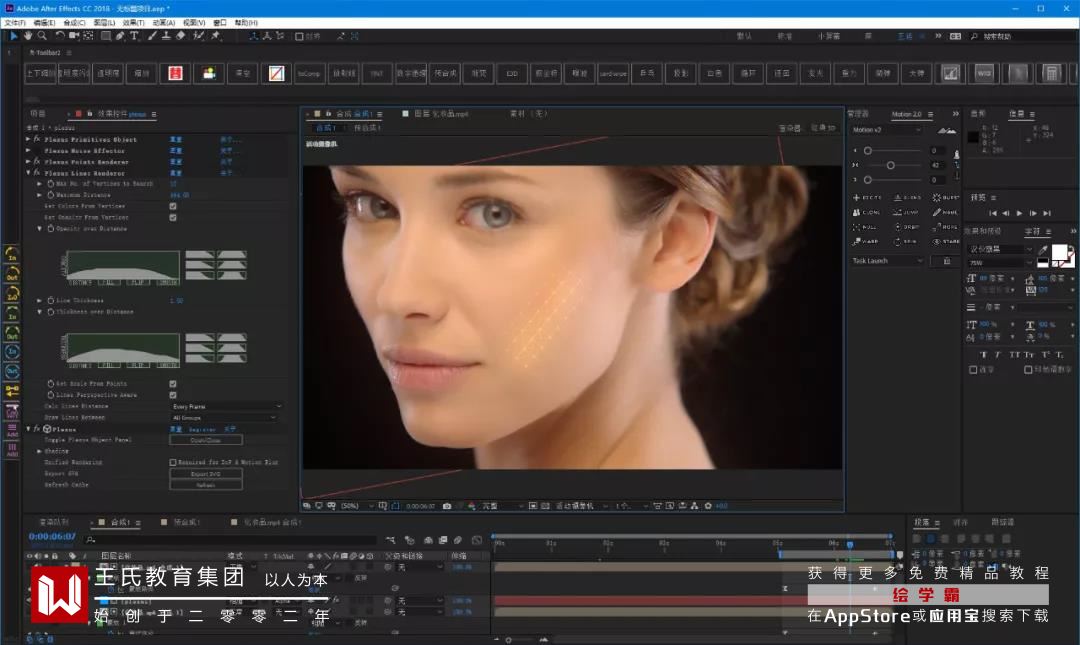1080x645 pixels.
Task: Select the Type (T) tool
Action: [x=134, y=36]
